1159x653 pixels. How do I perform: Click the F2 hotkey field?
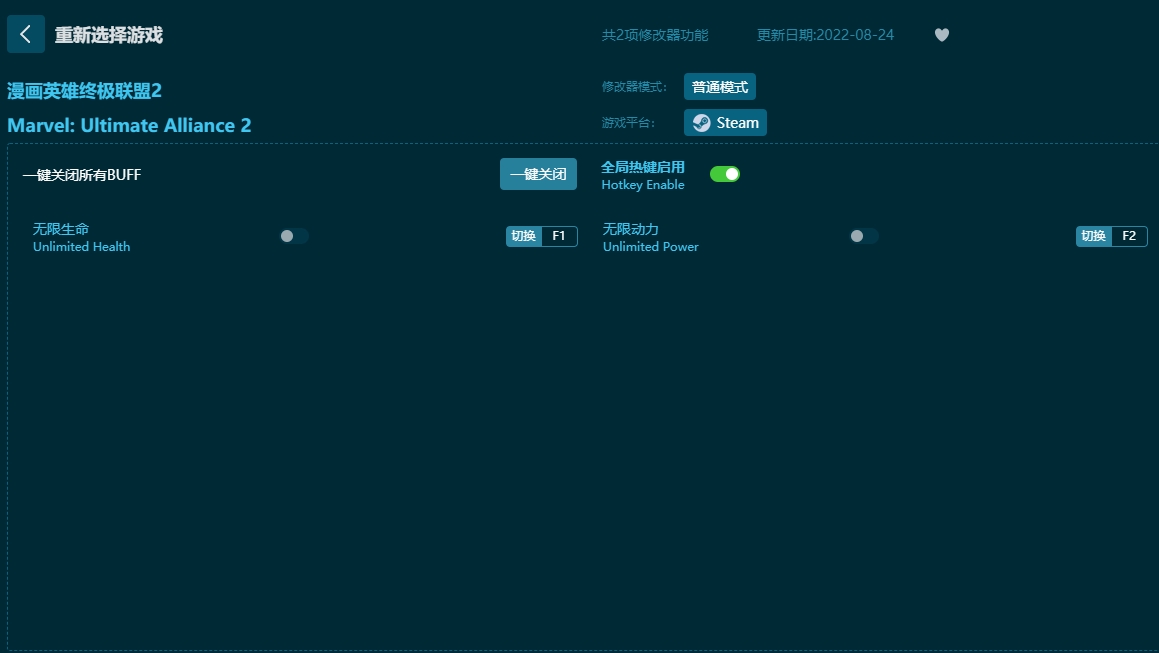click(x=1129, y=236)
